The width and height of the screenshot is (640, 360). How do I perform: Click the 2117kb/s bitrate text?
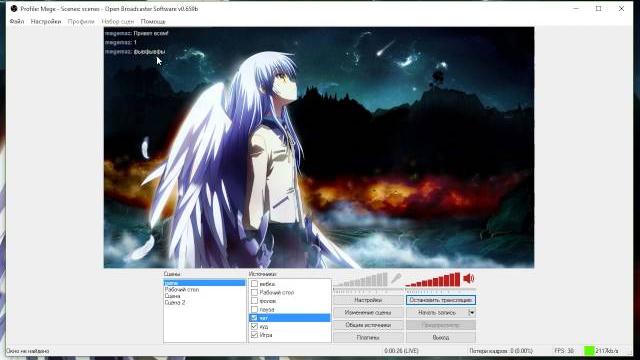(x=607, y=351)
